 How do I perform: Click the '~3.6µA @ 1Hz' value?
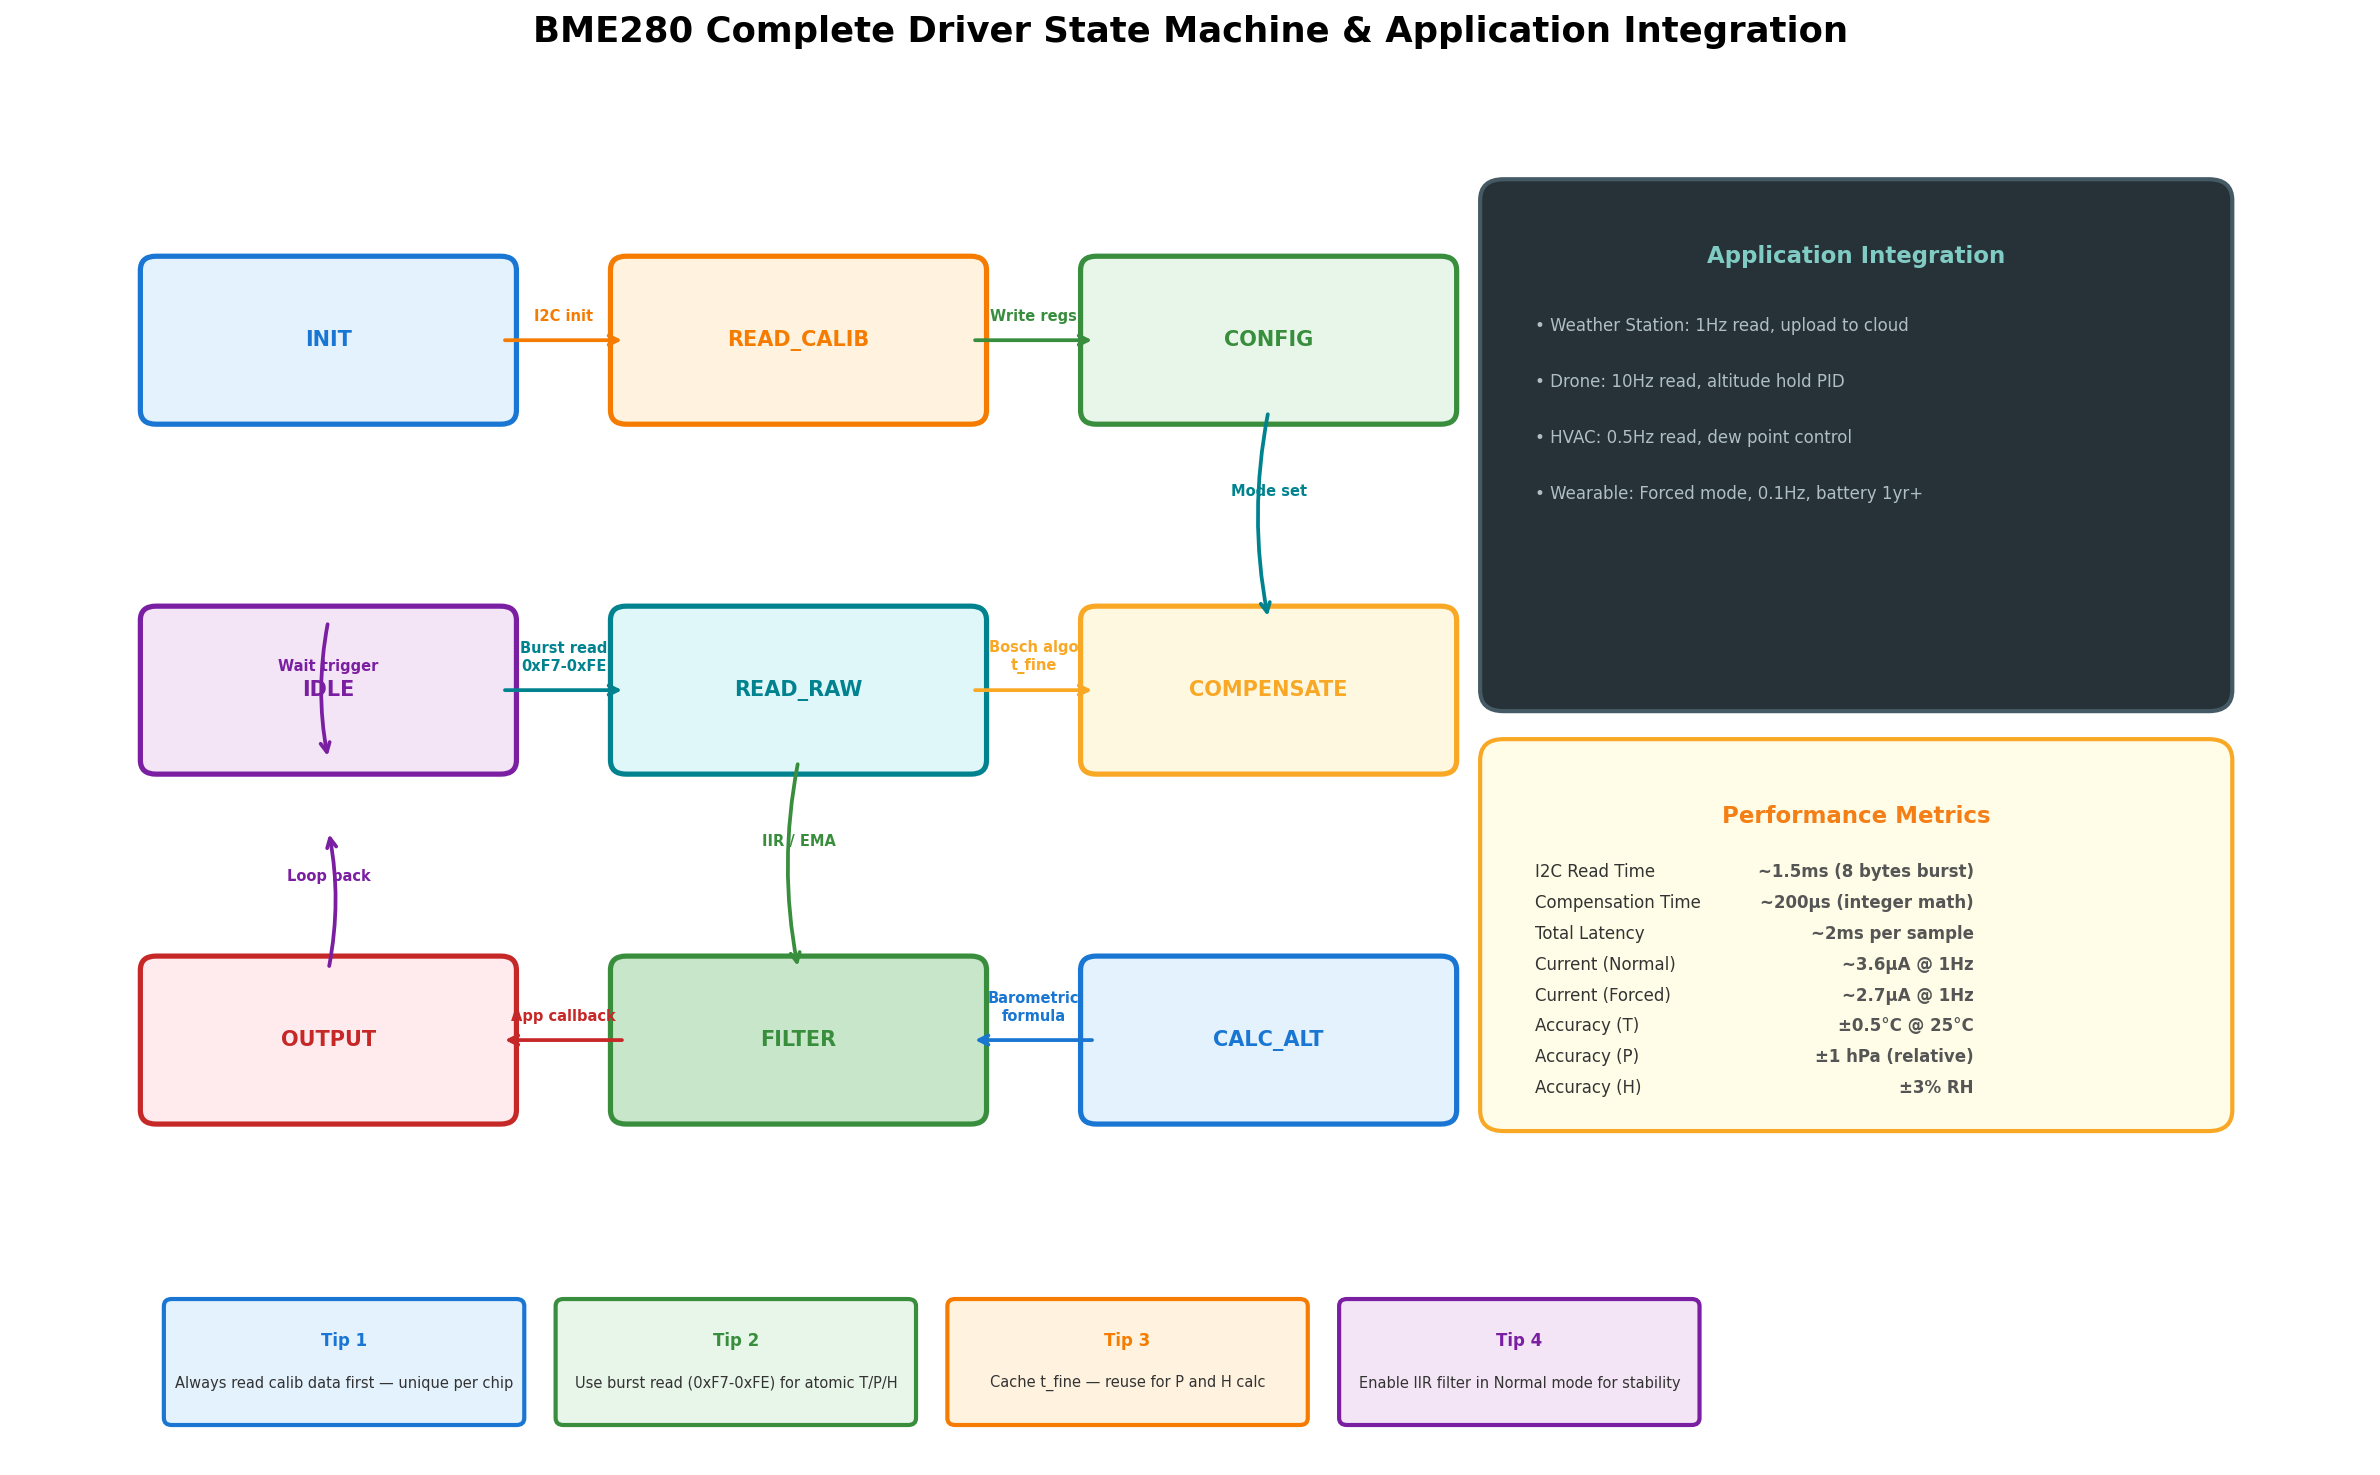1907,965
